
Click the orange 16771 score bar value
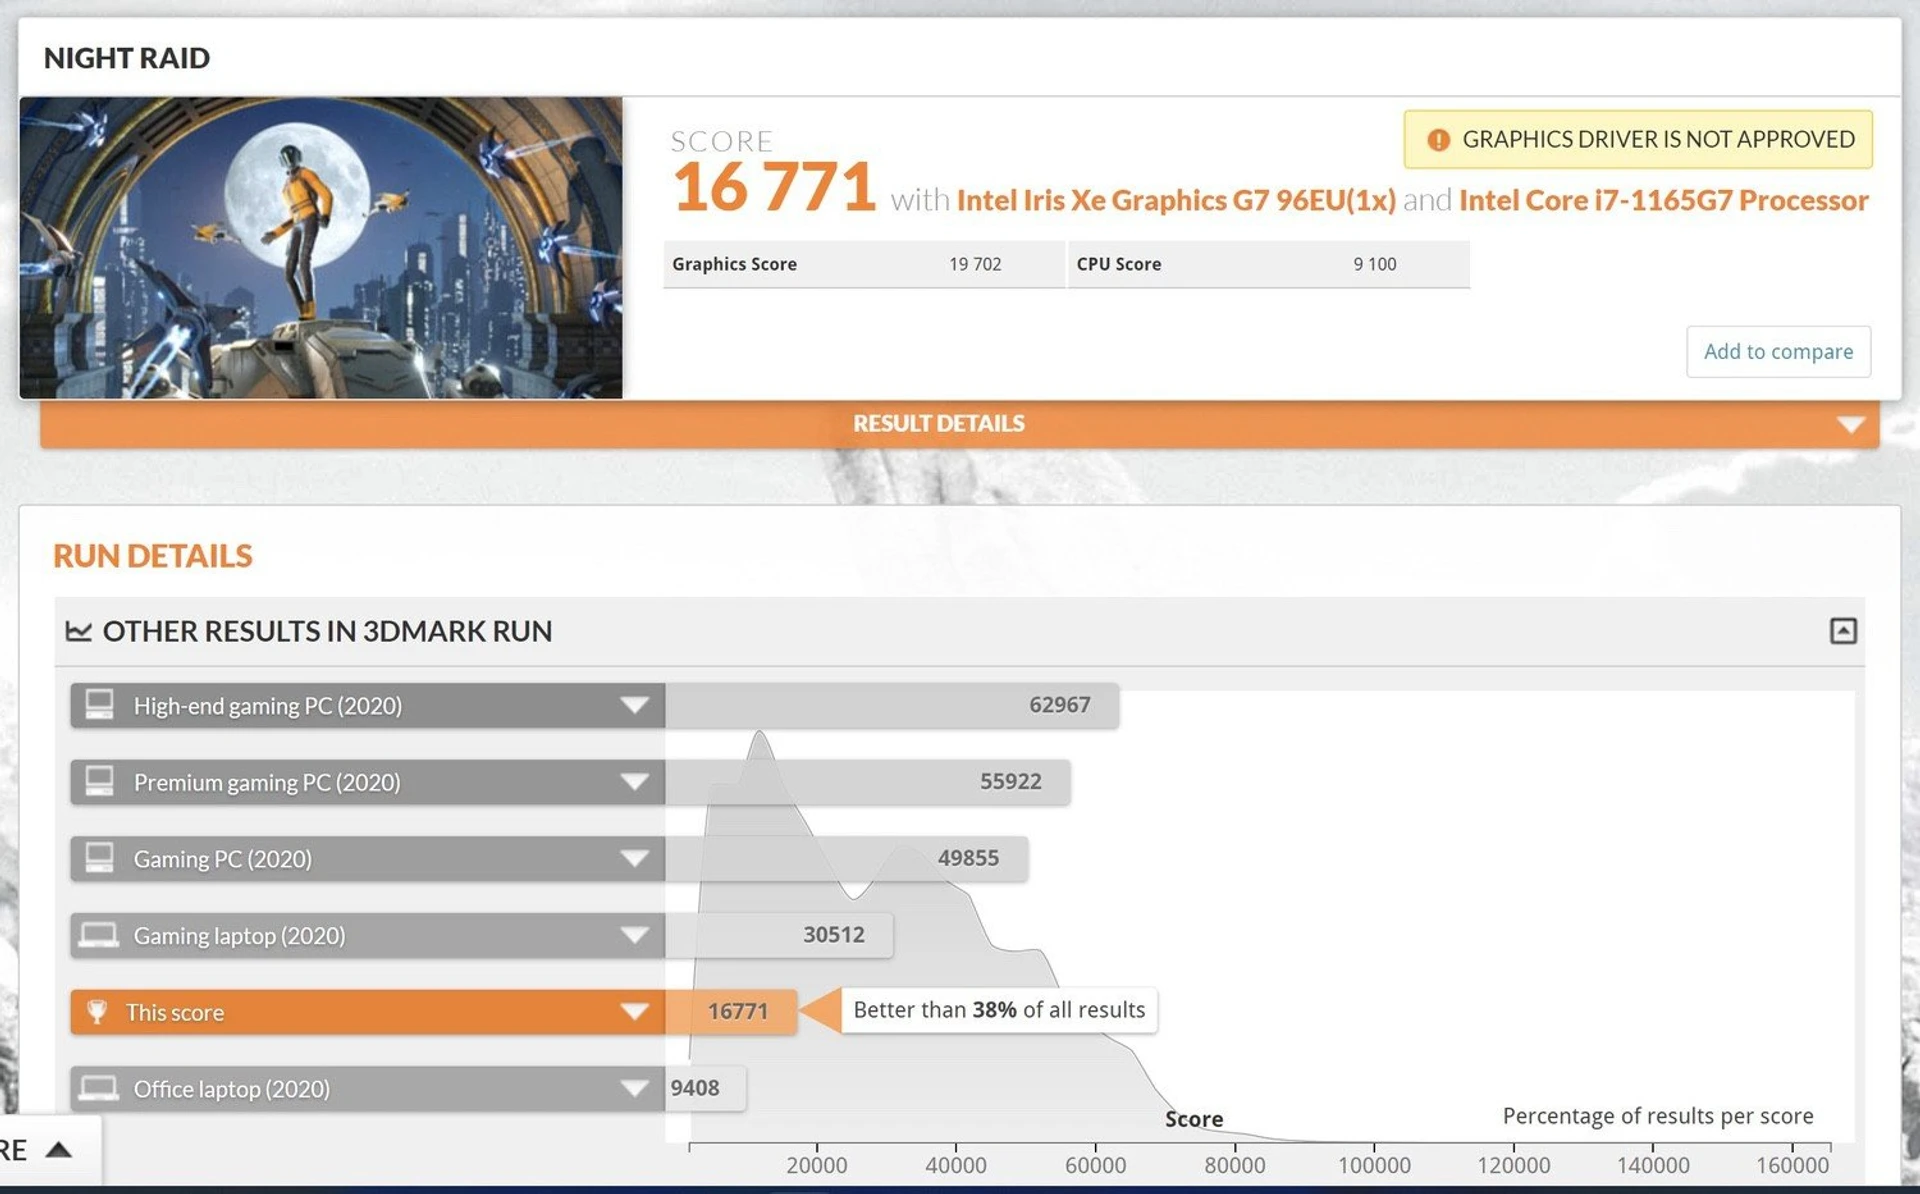(x=738, y=1011)
